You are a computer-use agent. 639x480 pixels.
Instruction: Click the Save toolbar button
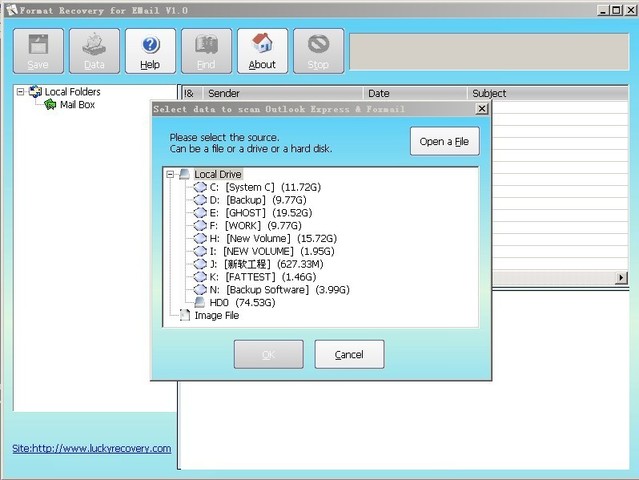click(x=38, y=51)
